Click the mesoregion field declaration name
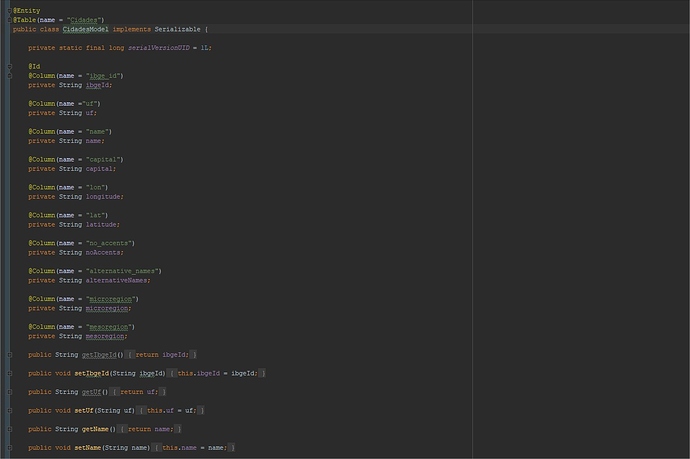 coord(105,336)
